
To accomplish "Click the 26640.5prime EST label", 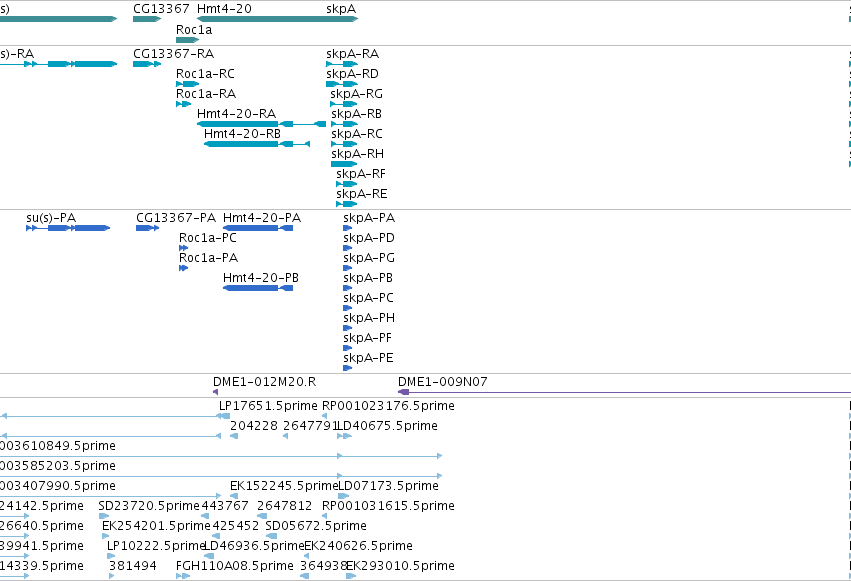I will tap(42, 527).
